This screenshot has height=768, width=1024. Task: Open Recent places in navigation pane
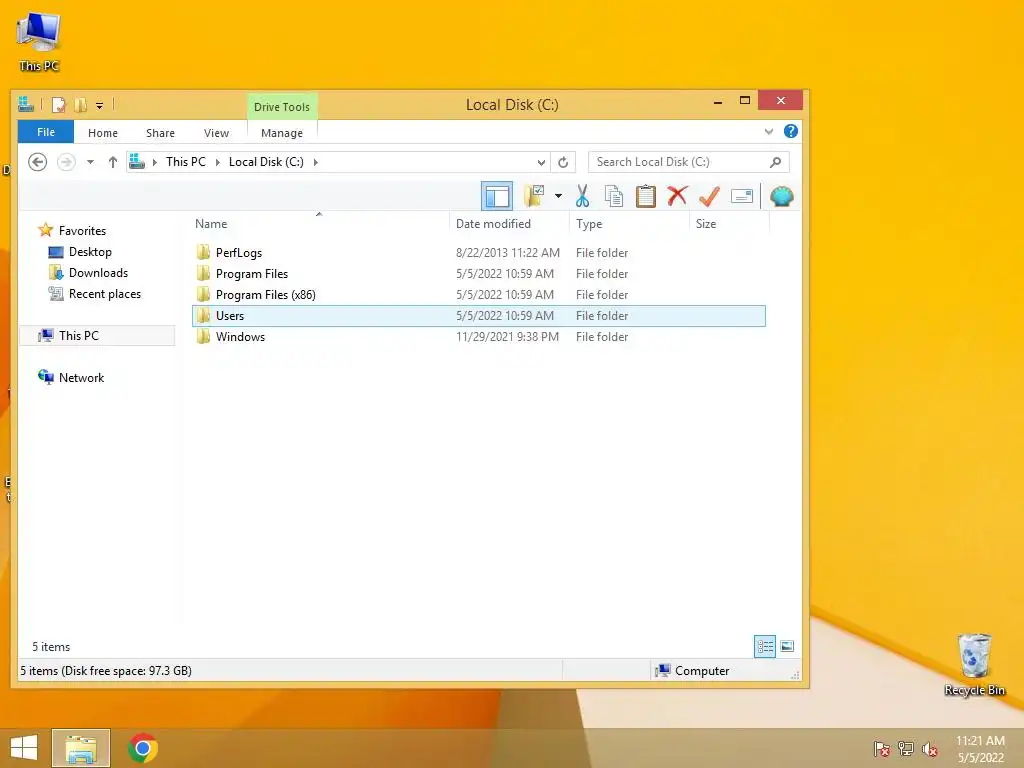pyautogui.click(x=104, y=294)
